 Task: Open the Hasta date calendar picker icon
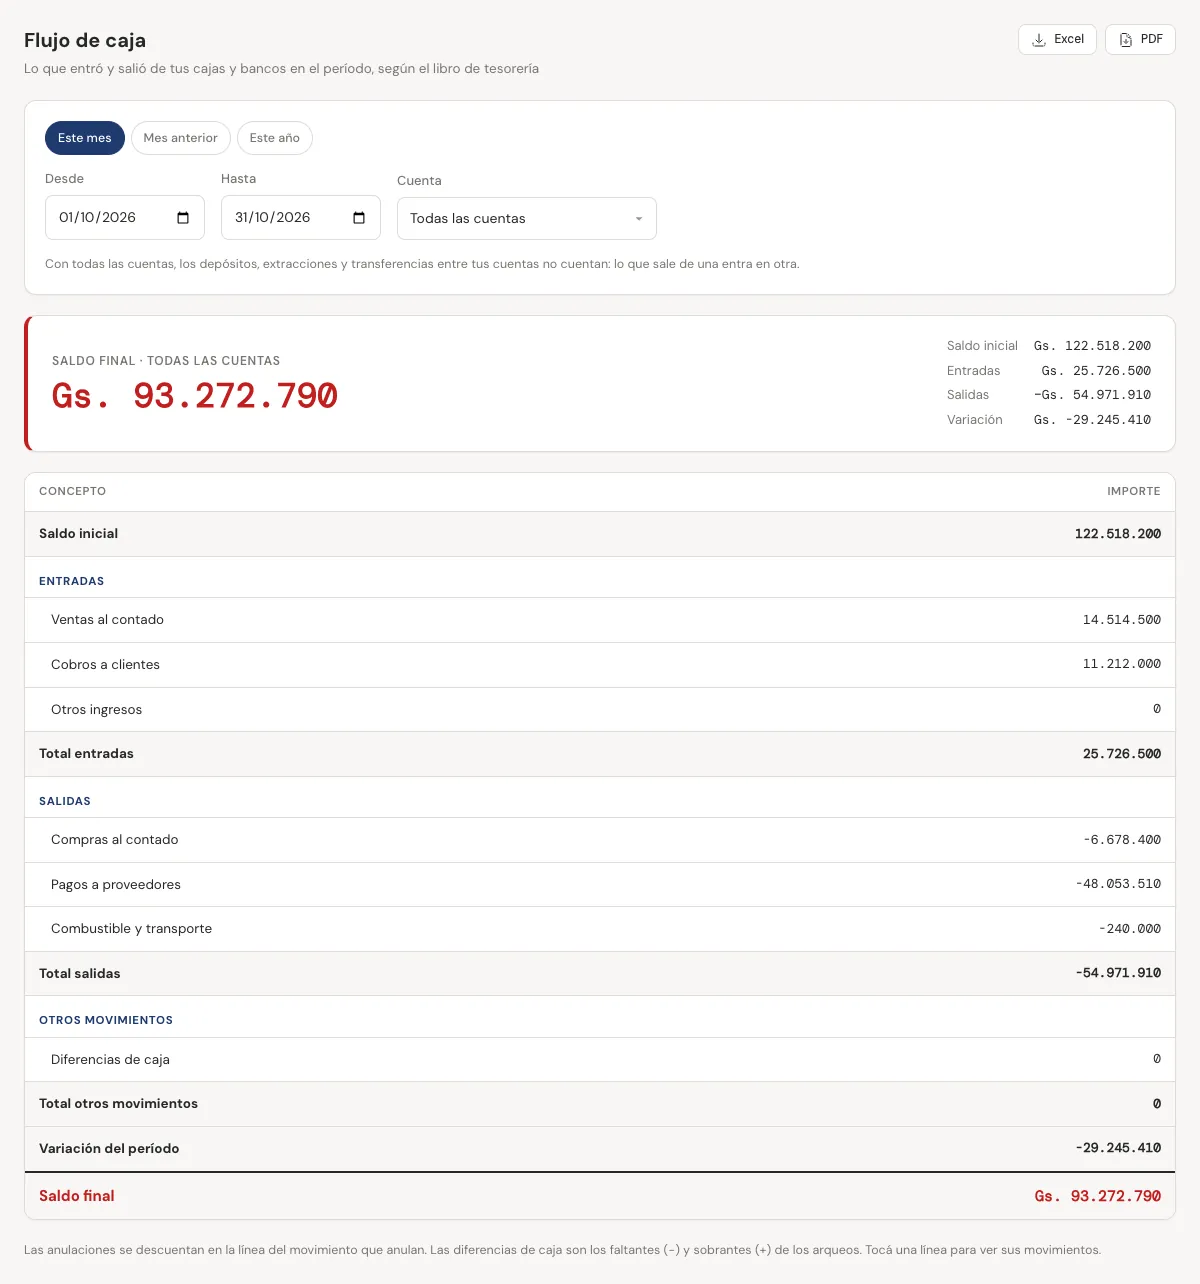[359, 218]
